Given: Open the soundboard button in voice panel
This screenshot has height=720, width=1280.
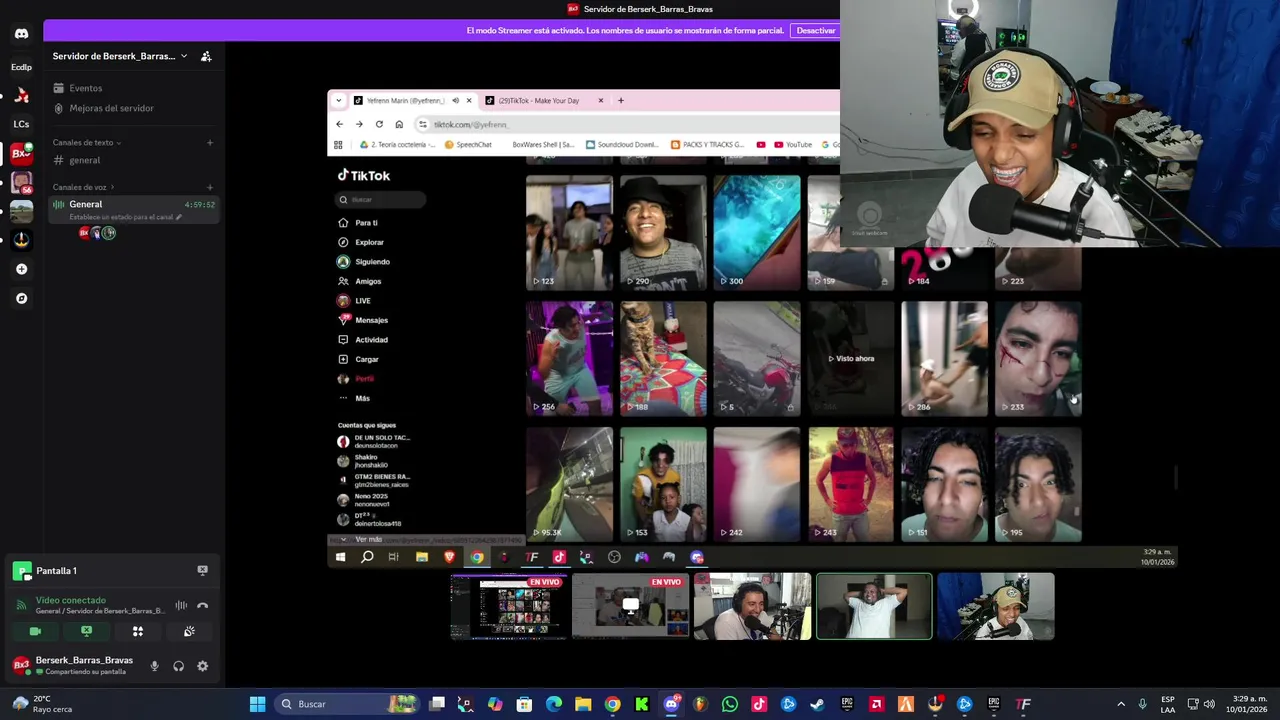Looking at the screenshot, I should coord(189,631).
